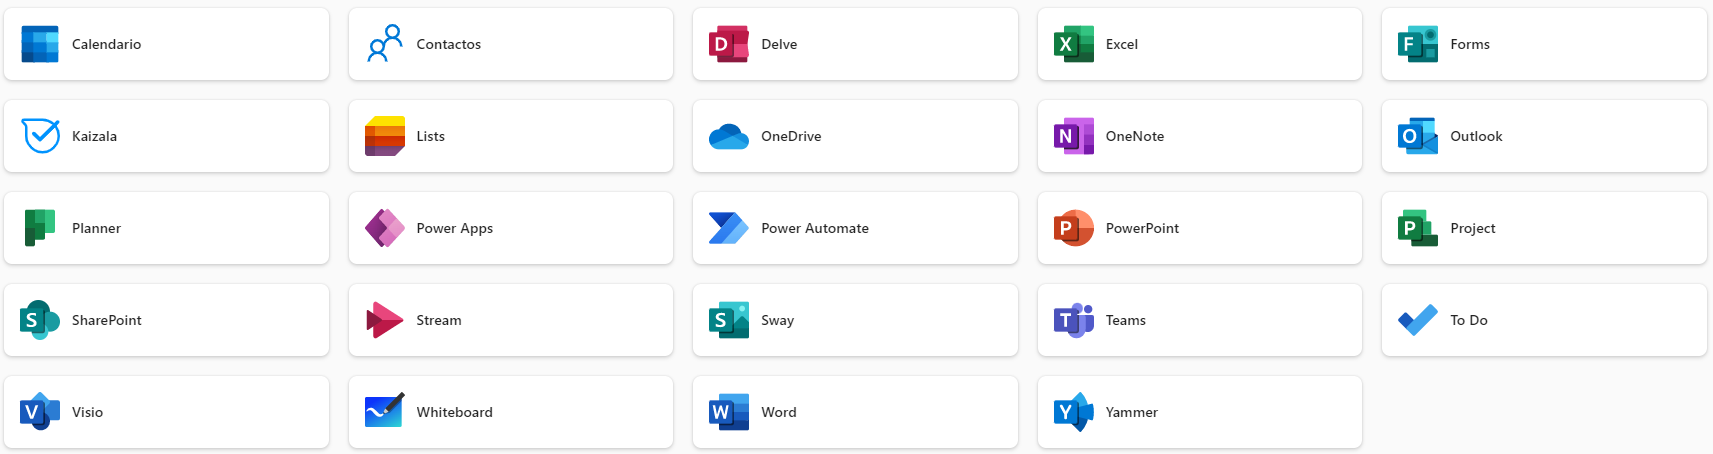Click the To Do label text

pyautogui.click(x=1469, y=320)
